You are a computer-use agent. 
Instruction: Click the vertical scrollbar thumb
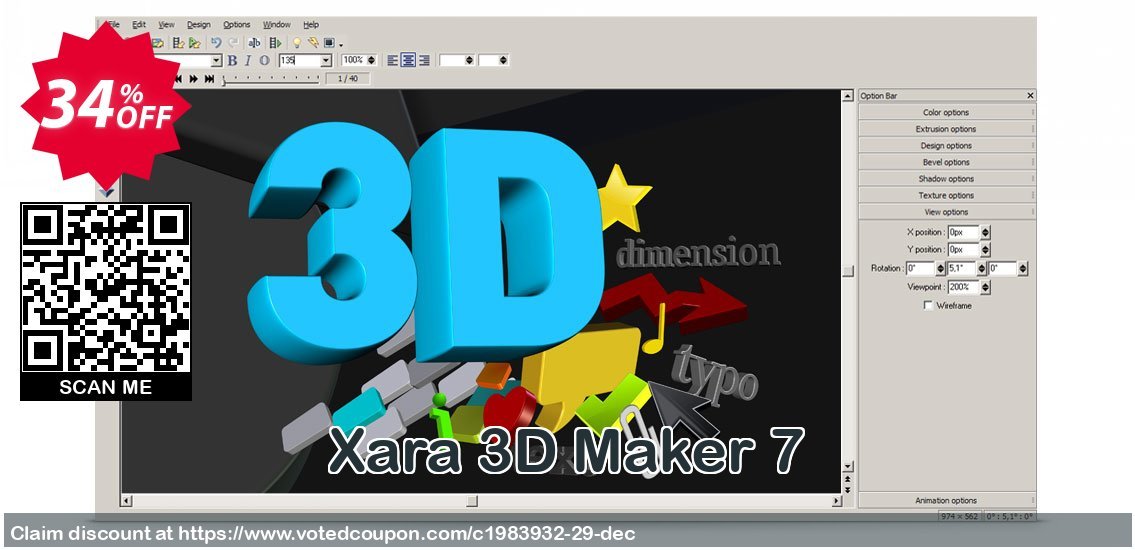click(848, 271)
